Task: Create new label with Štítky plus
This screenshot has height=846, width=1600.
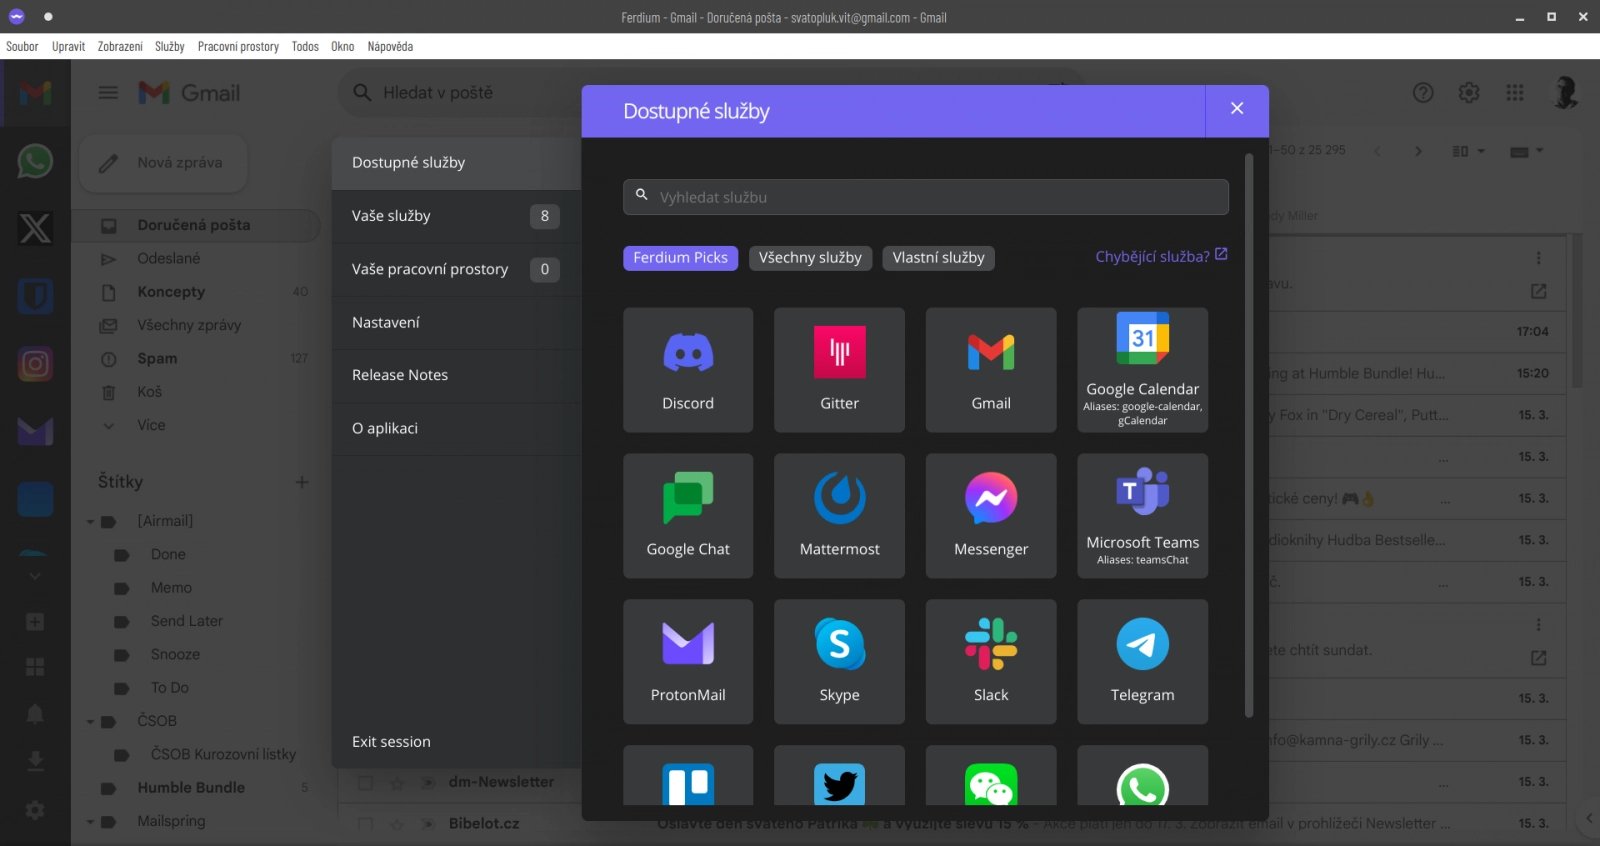Action: point(301,482)
